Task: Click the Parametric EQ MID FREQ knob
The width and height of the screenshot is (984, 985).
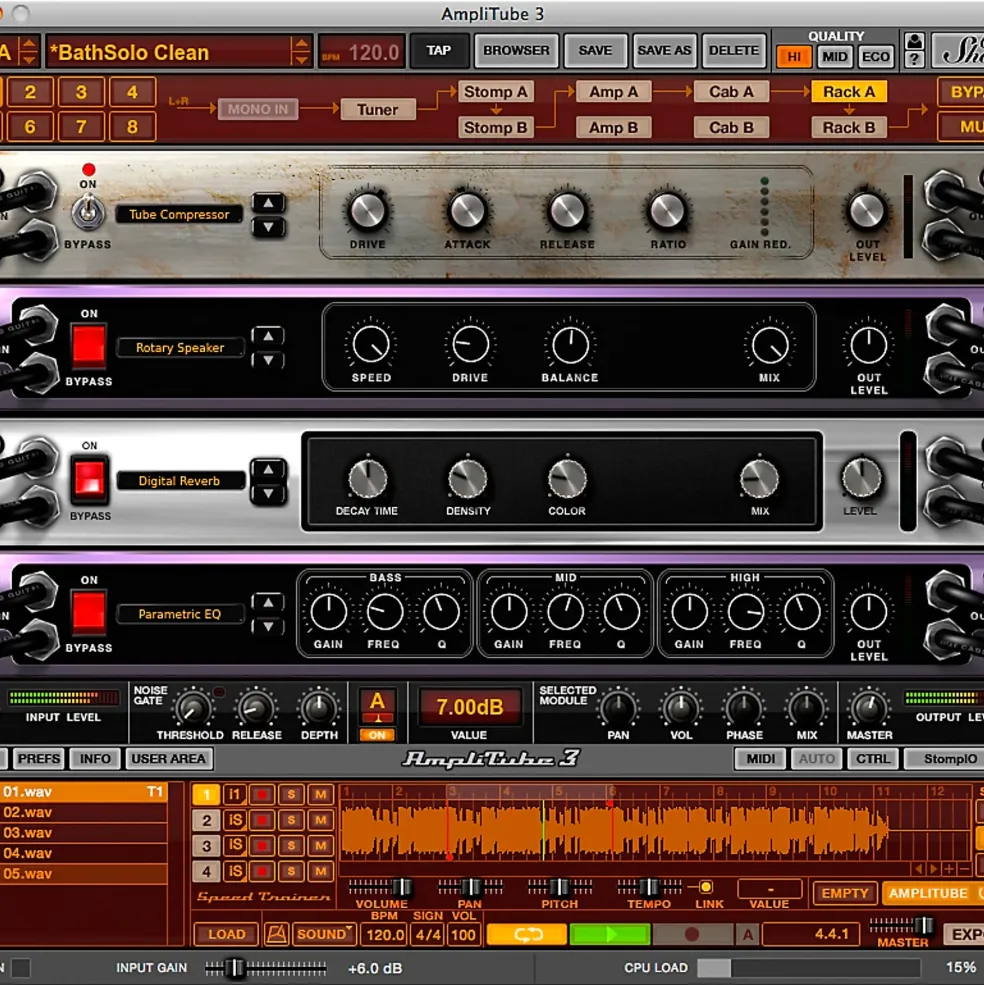Action: tap(565, 612)
